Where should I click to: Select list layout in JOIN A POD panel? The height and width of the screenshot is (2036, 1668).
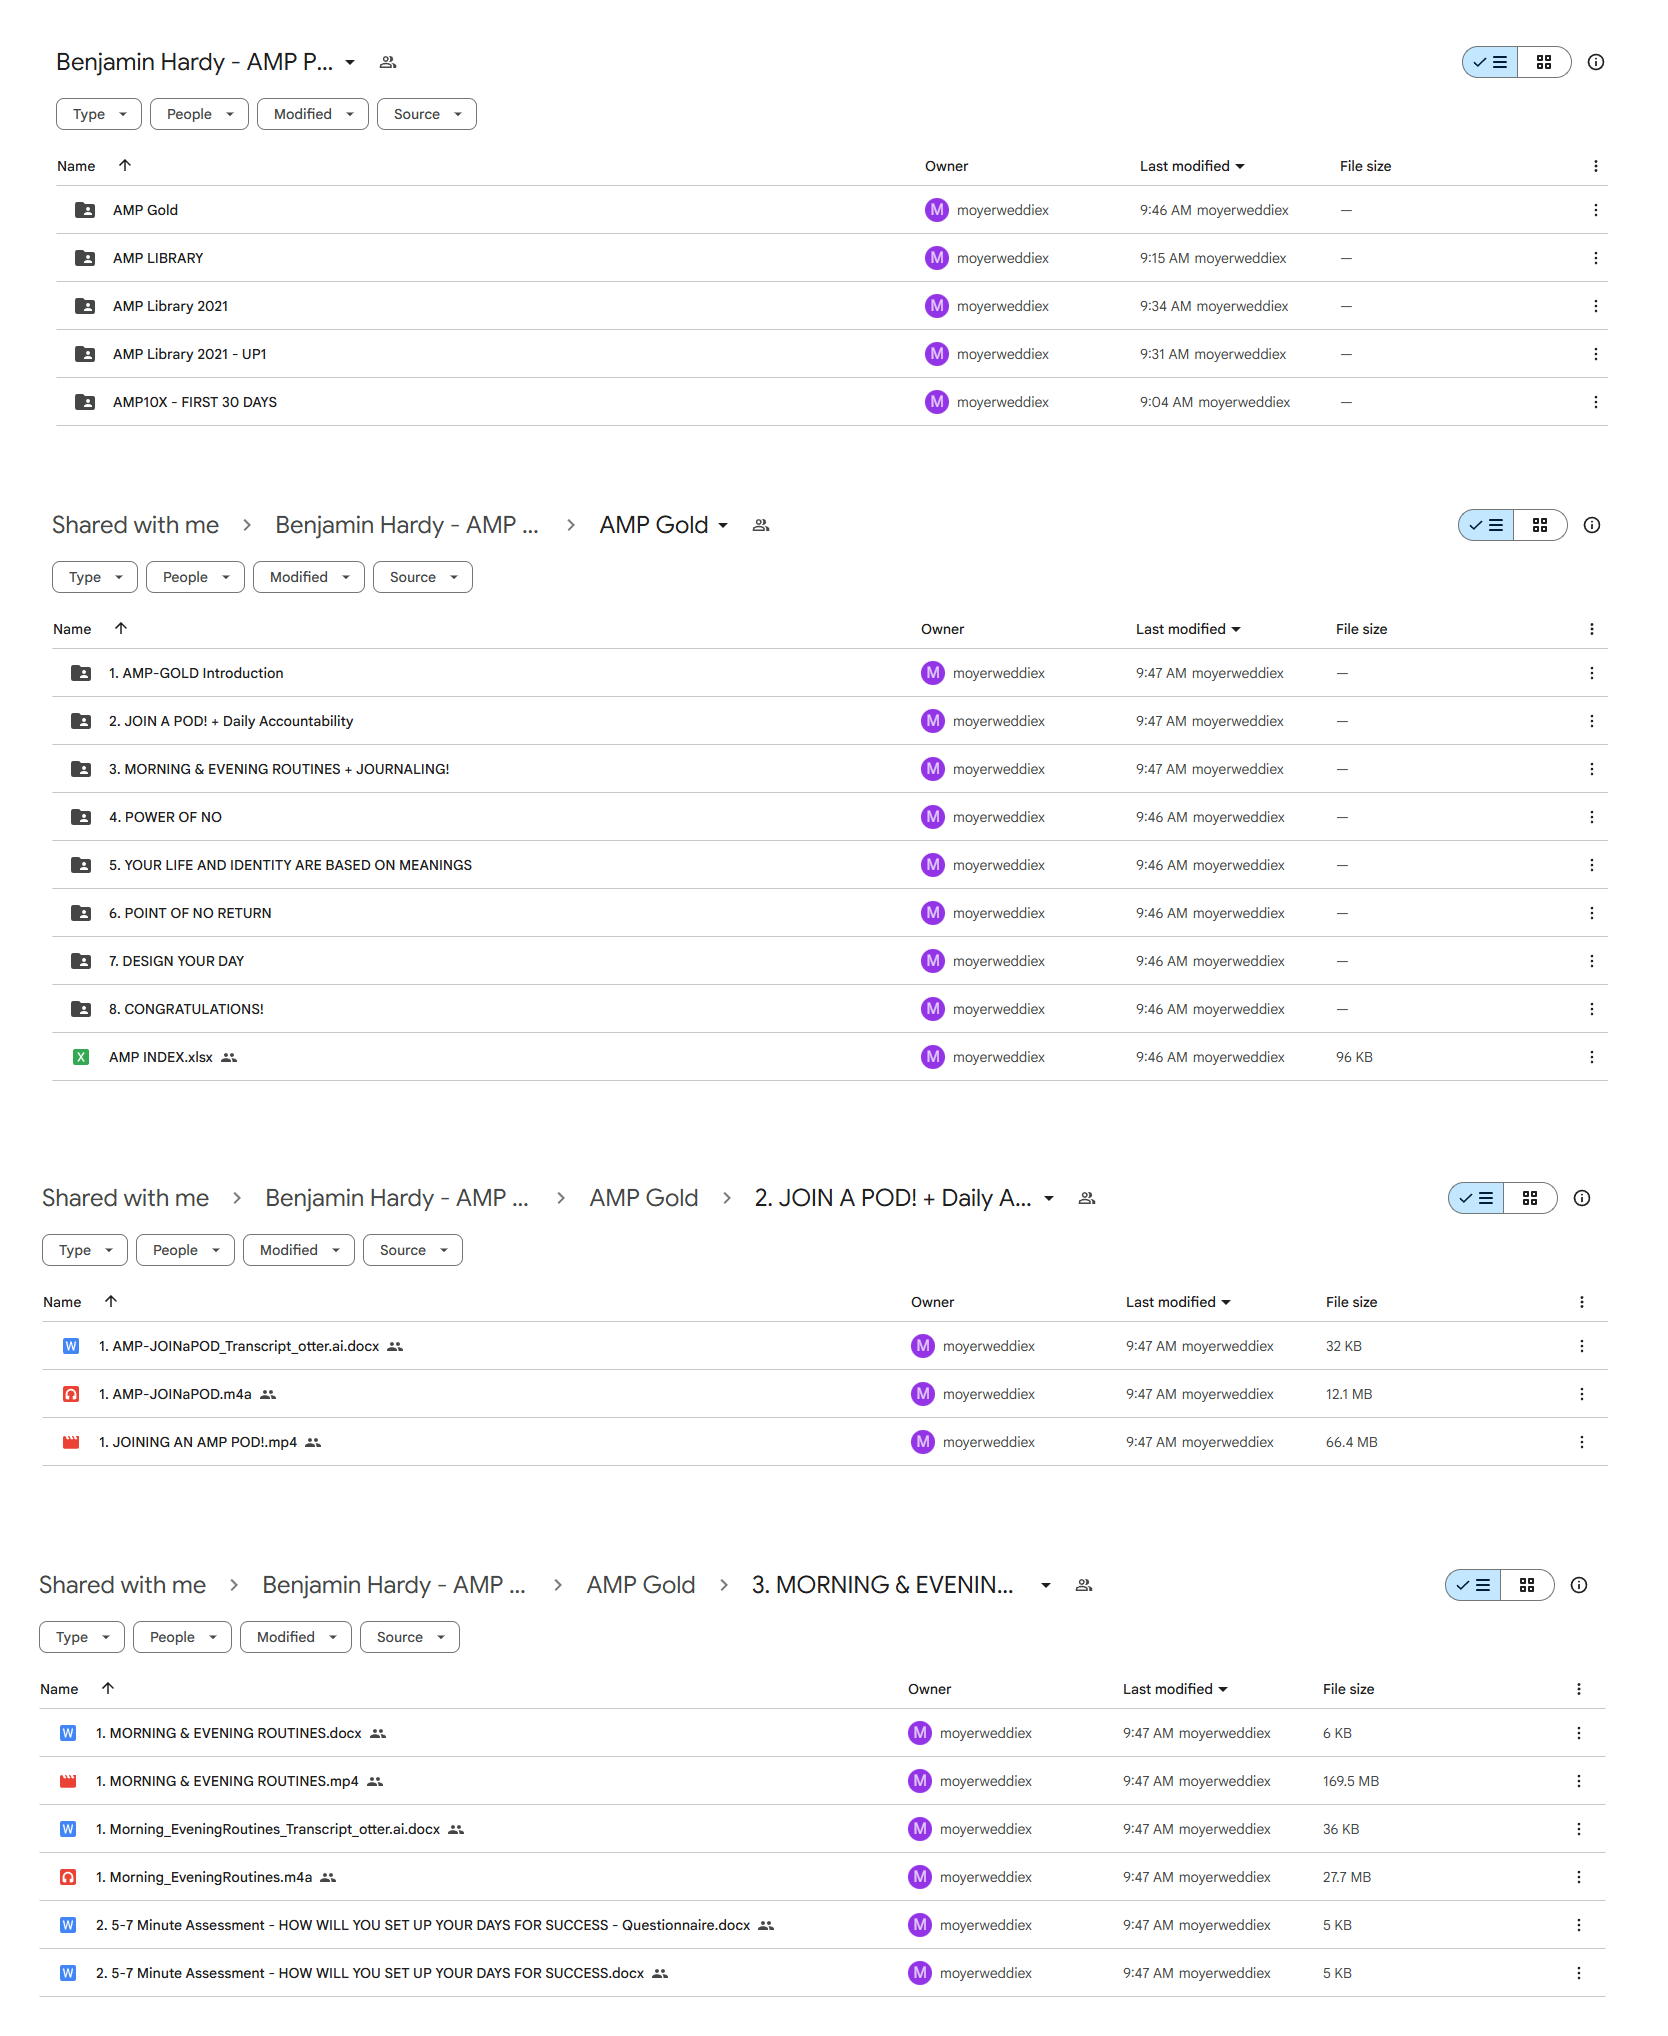click(x=1476, y=1198)
